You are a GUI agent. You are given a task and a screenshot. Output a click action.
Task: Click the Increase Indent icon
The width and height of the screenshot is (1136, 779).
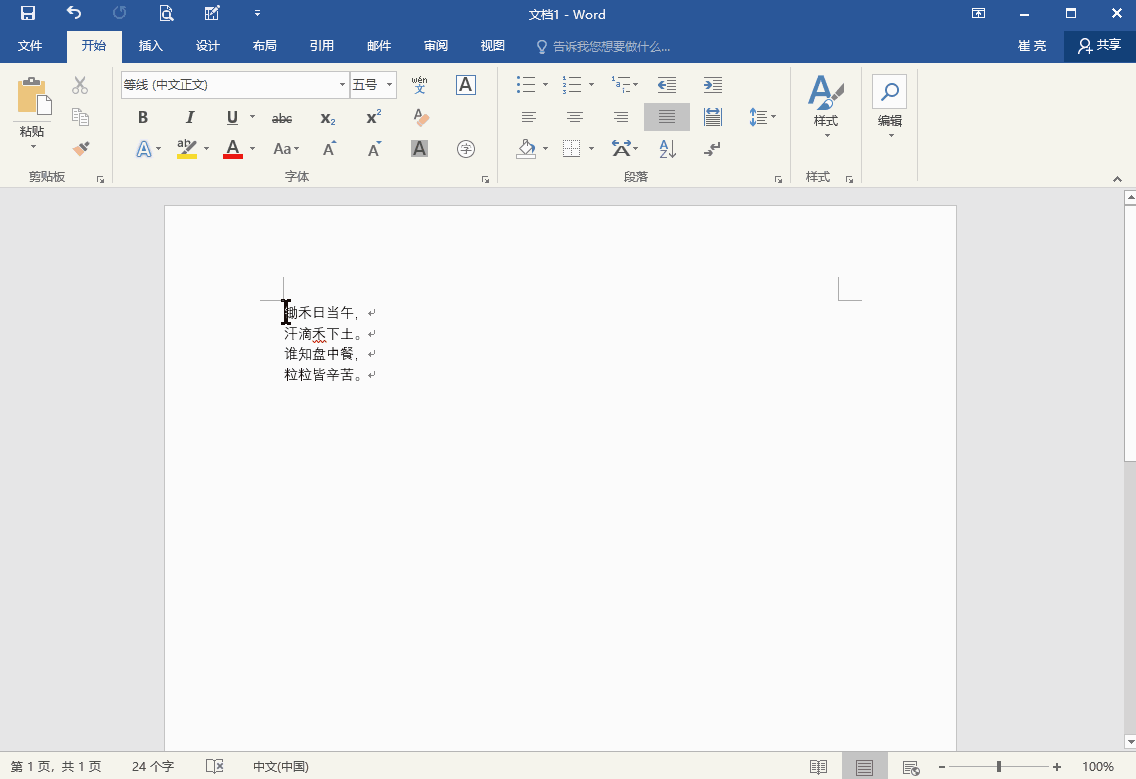pos(712,85)
